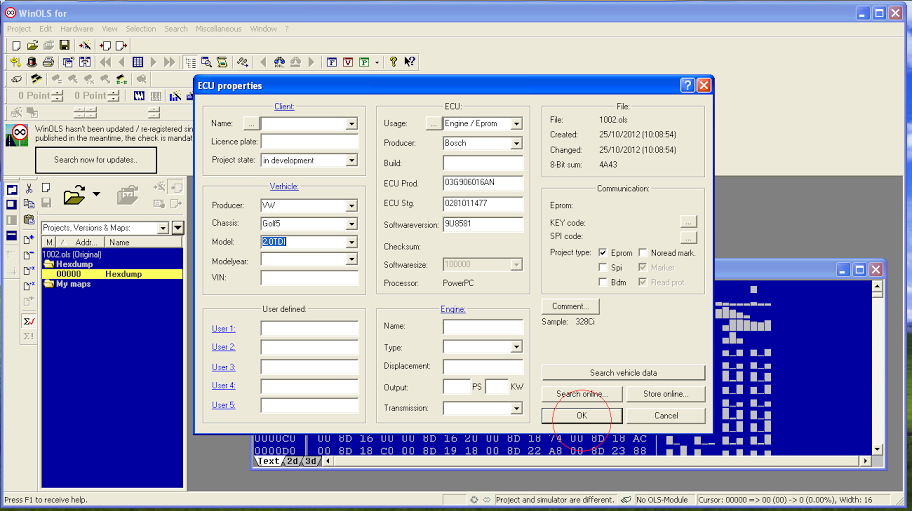Click the Store online... button
Screen dimensions: 912x511
coord(666,394)
